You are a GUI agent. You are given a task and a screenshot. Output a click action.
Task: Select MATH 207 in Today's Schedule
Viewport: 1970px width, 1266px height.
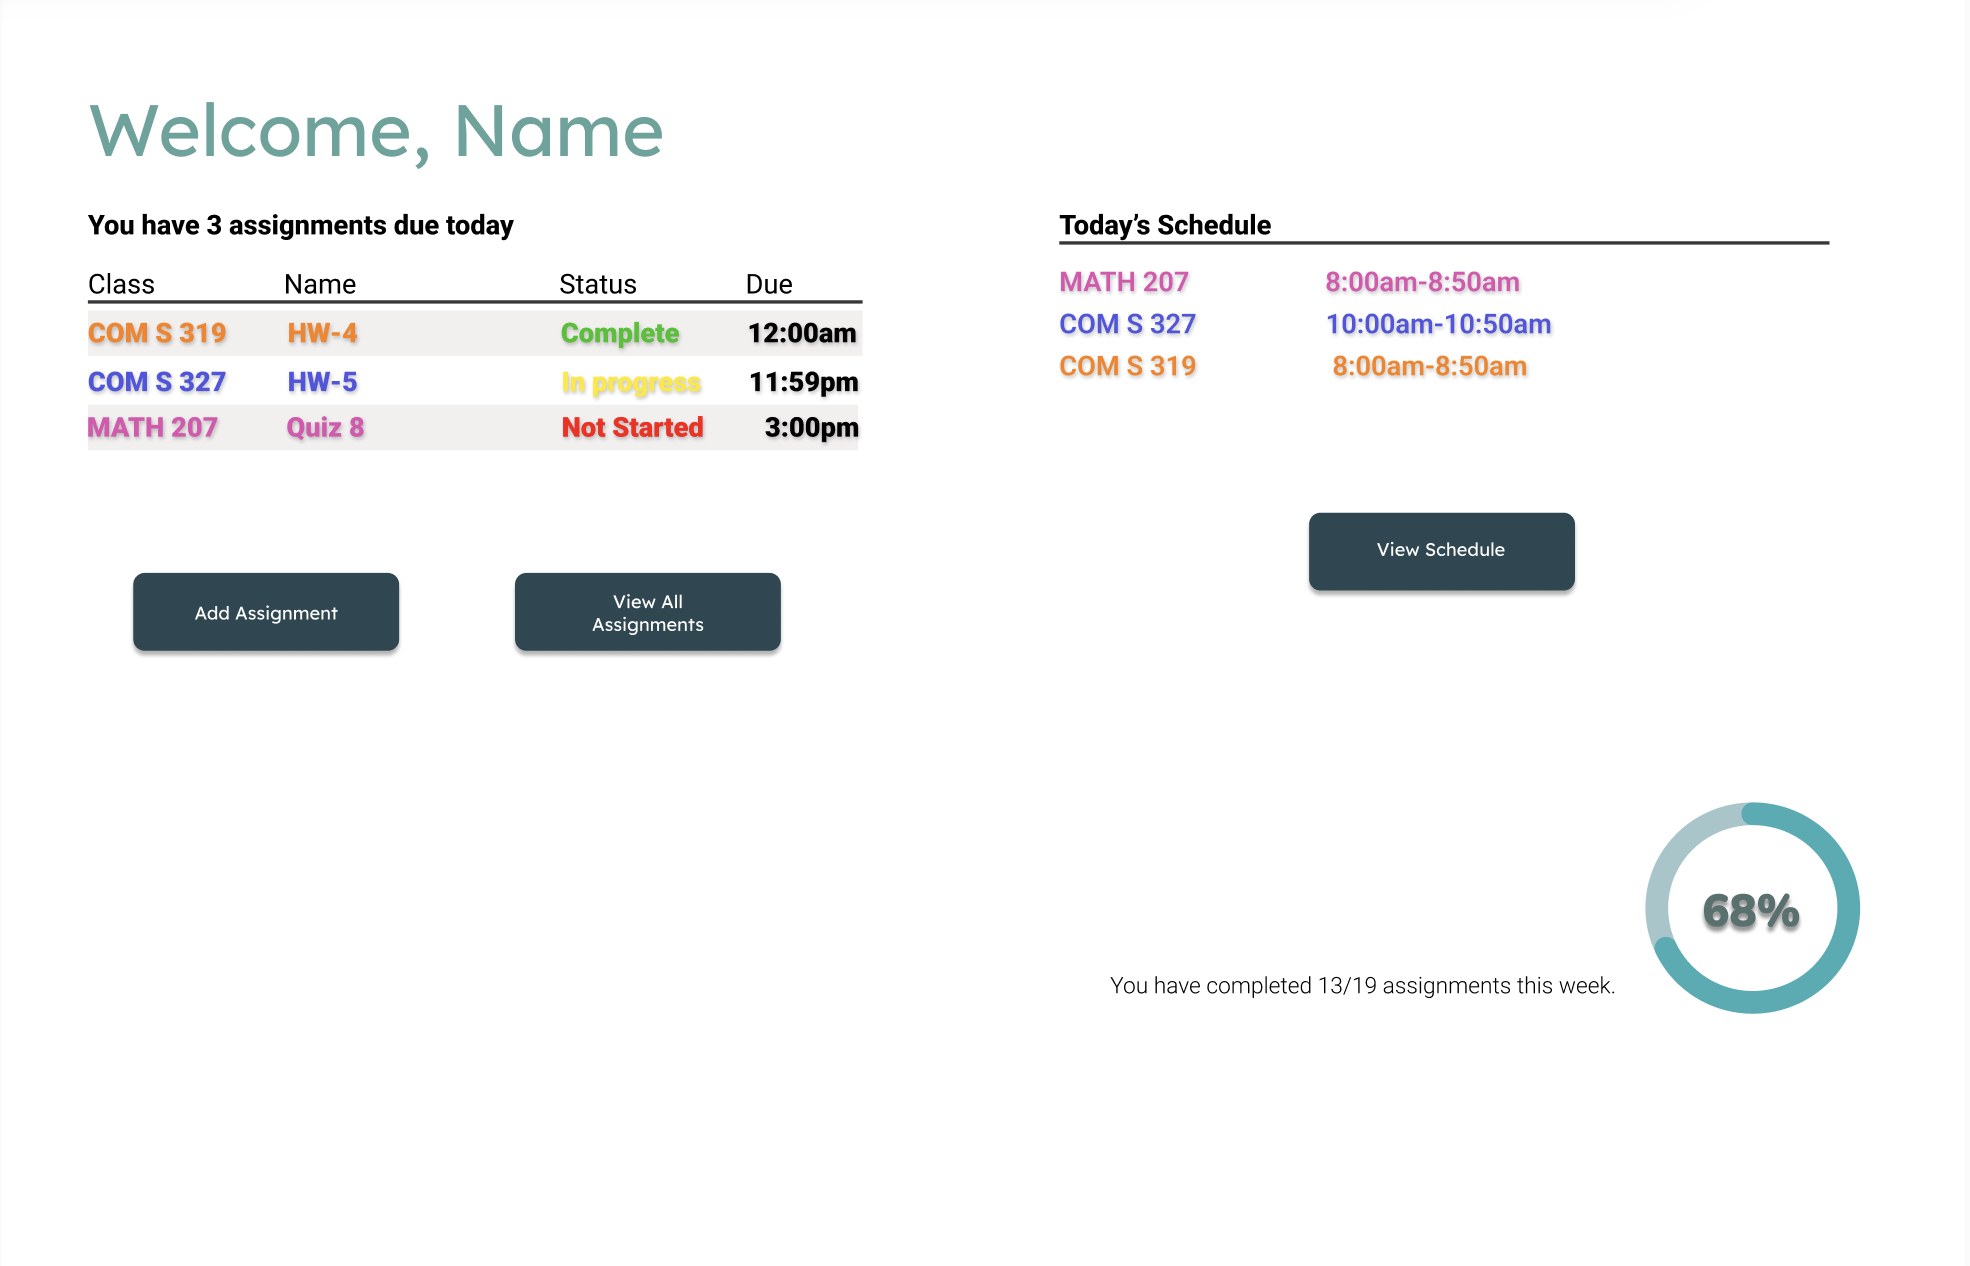click(1123, 282)
